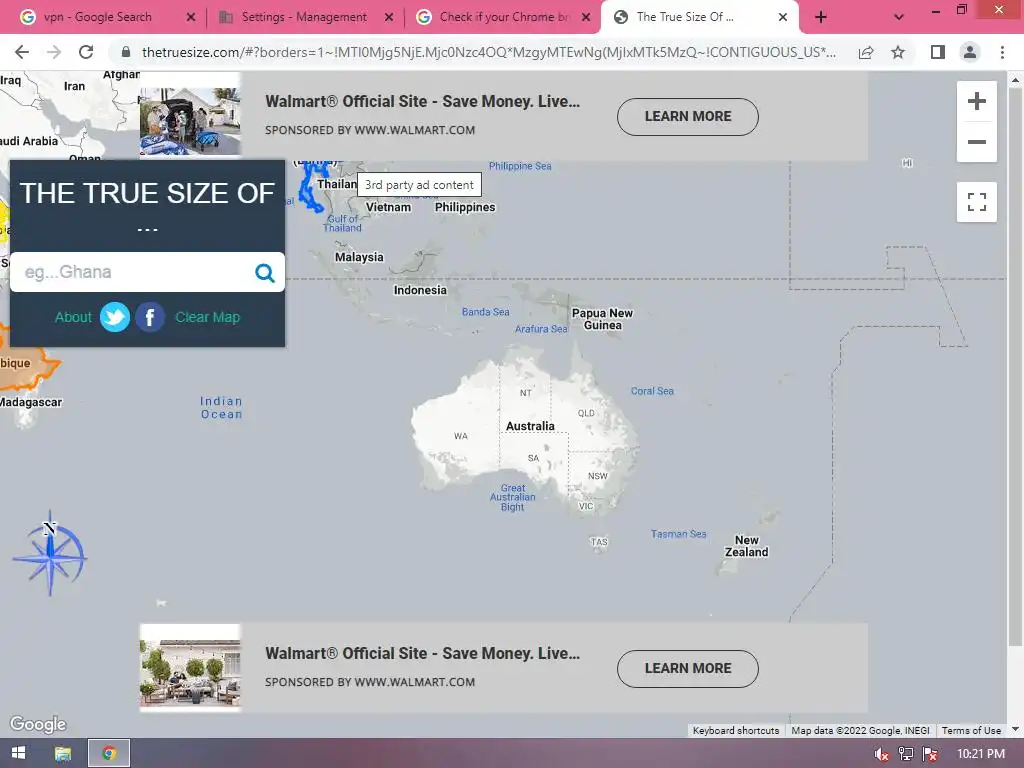Viewport: 1024px width, 768px height.
Task: Switch to vpn - Google Search tab
Action: (x=98, y=17)
